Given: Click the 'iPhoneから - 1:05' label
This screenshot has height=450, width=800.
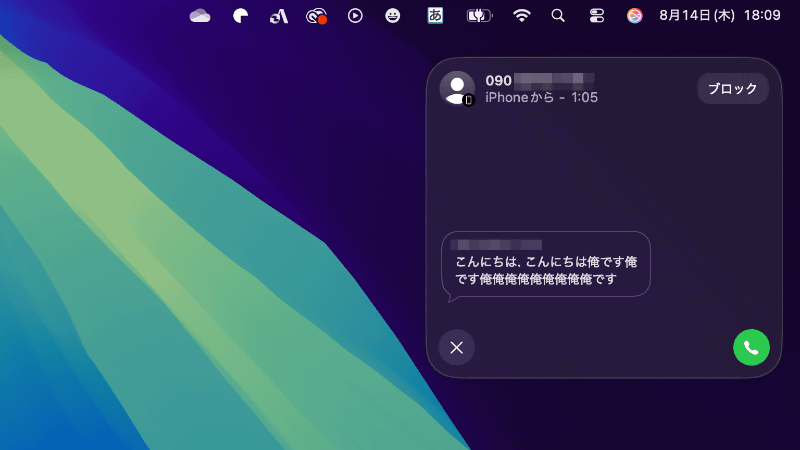Looking at the screenshot, I should click(541, 97).
